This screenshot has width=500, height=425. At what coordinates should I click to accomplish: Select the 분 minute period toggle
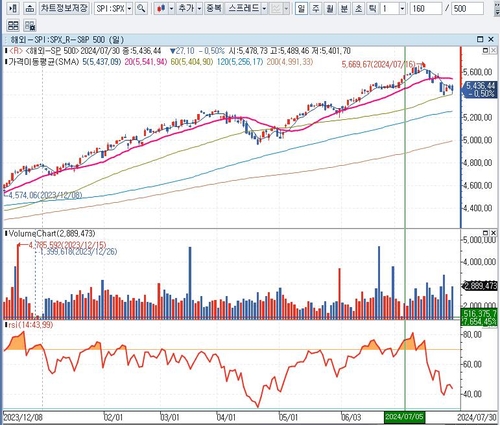tap(344, 8)
